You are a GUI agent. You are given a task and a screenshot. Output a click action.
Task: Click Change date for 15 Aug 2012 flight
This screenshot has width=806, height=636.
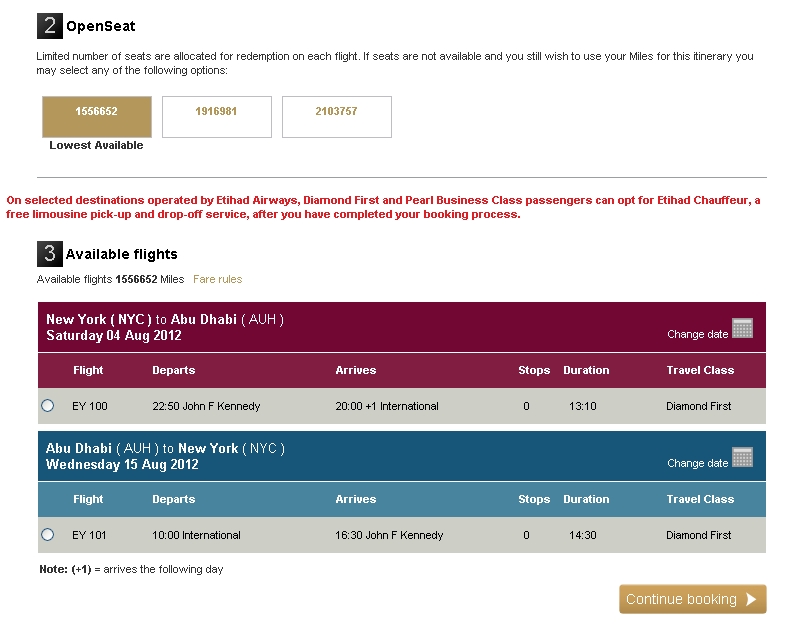[698, 463]
